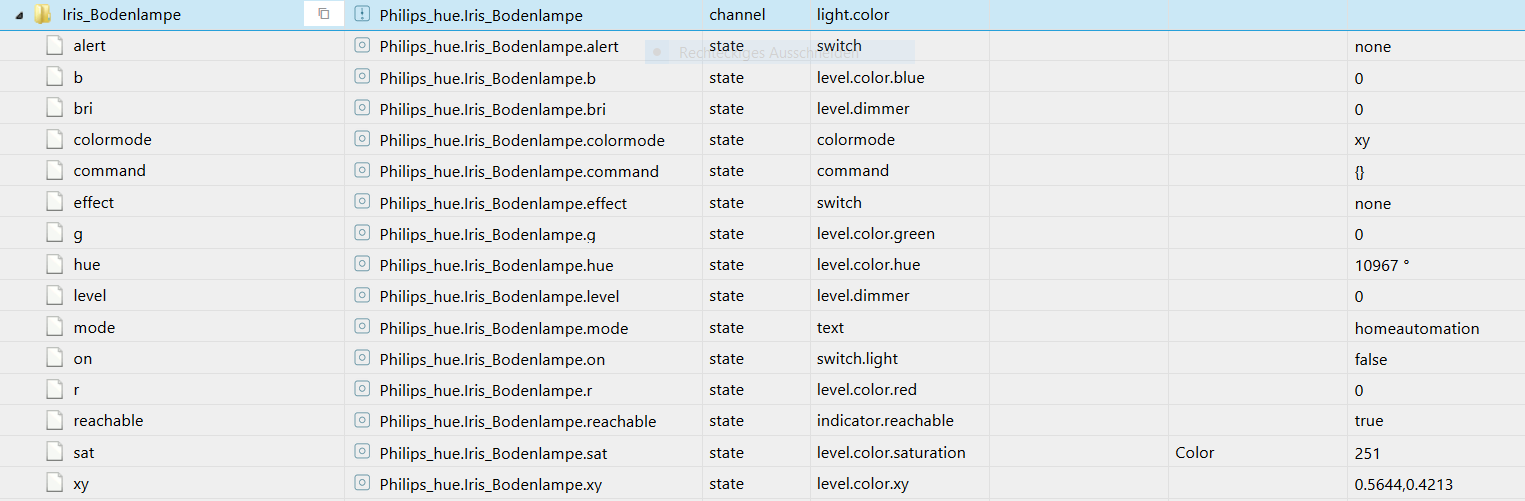Click state icon beside Philips_hue.Iris_Bodenlampe.alert

click(362, 46)
